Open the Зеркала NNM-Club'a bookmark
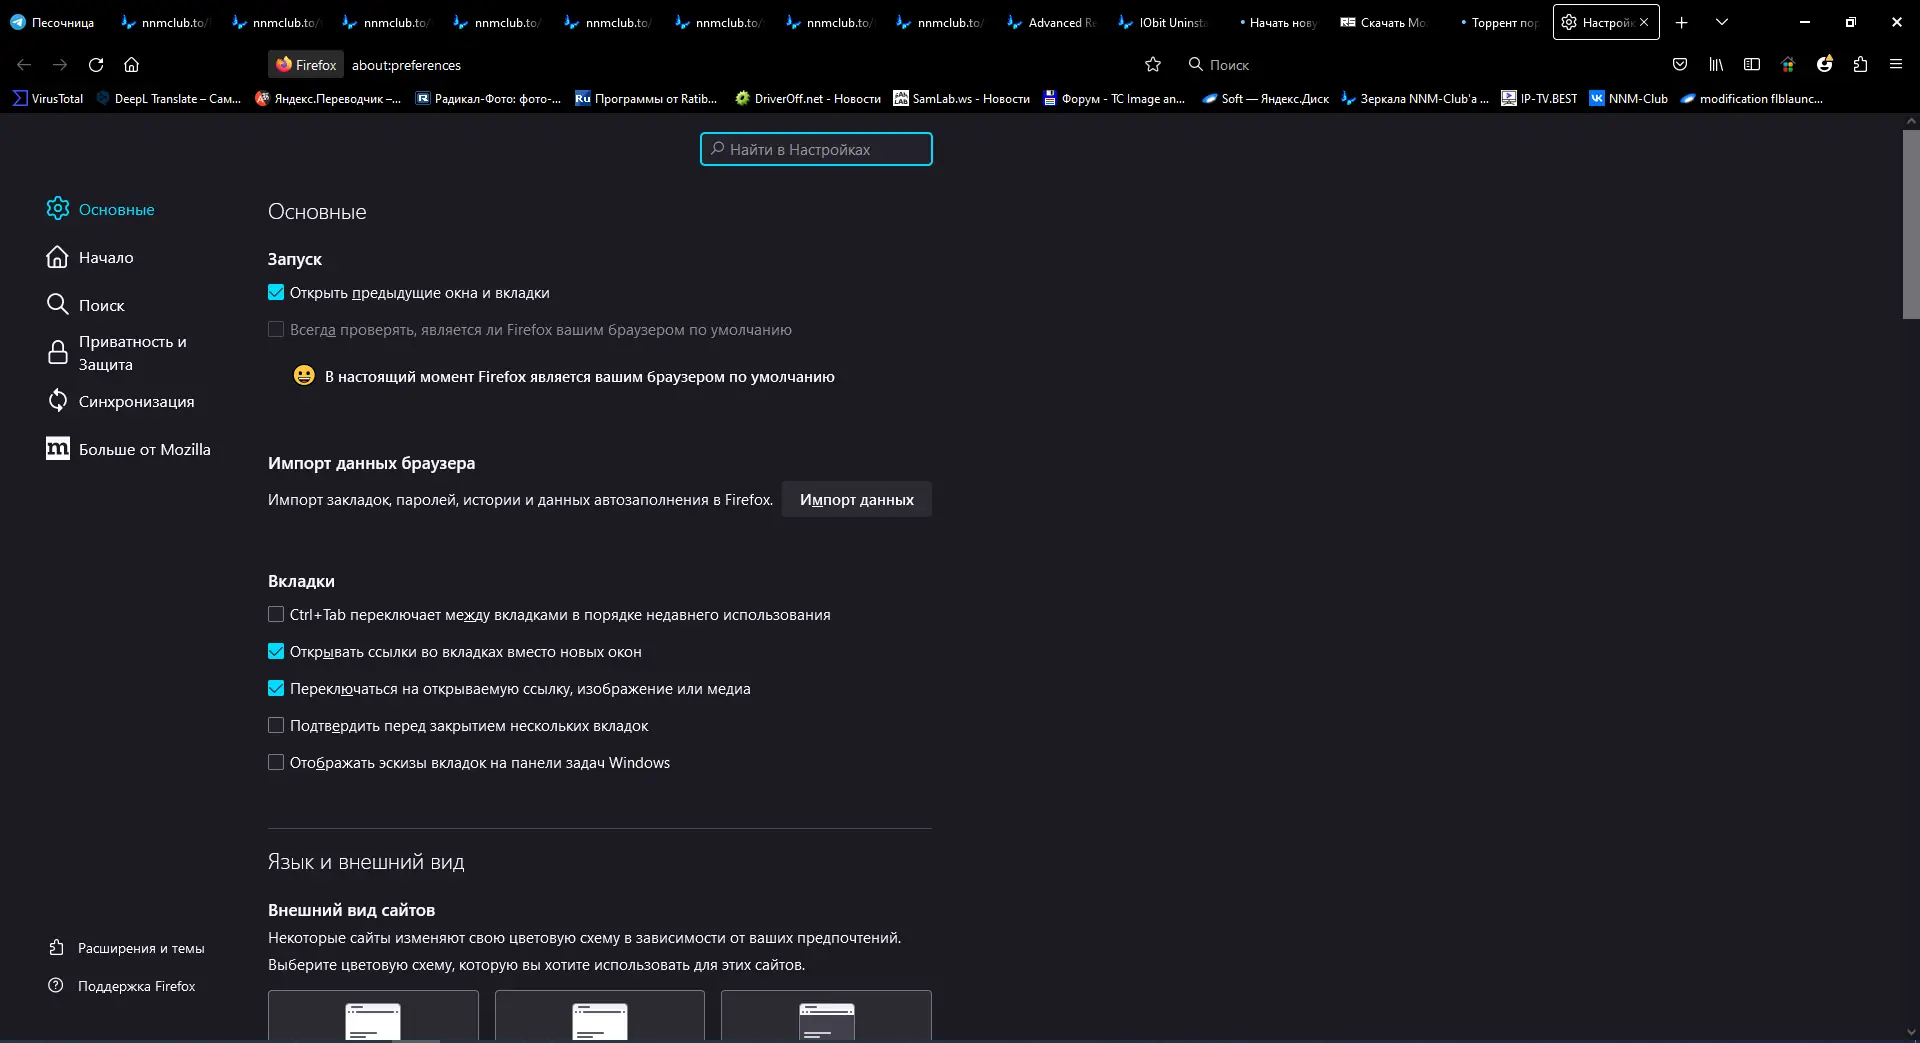 pos(1415,99)
